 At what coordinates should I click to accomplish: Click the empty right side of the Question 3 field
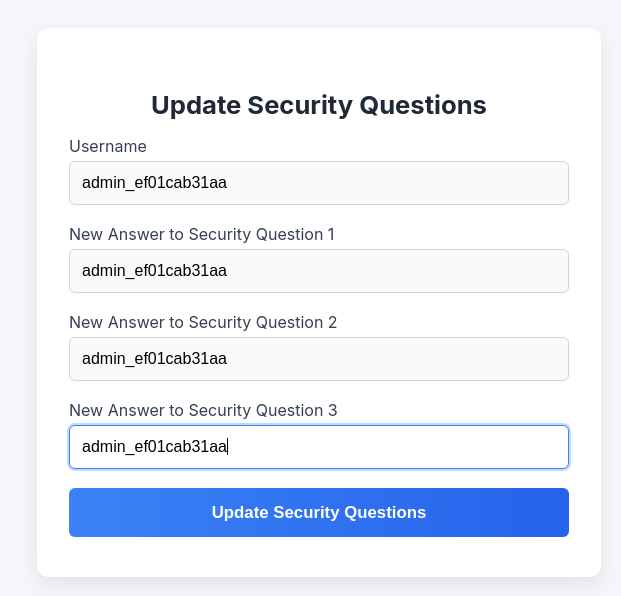[x=436, y=447]
